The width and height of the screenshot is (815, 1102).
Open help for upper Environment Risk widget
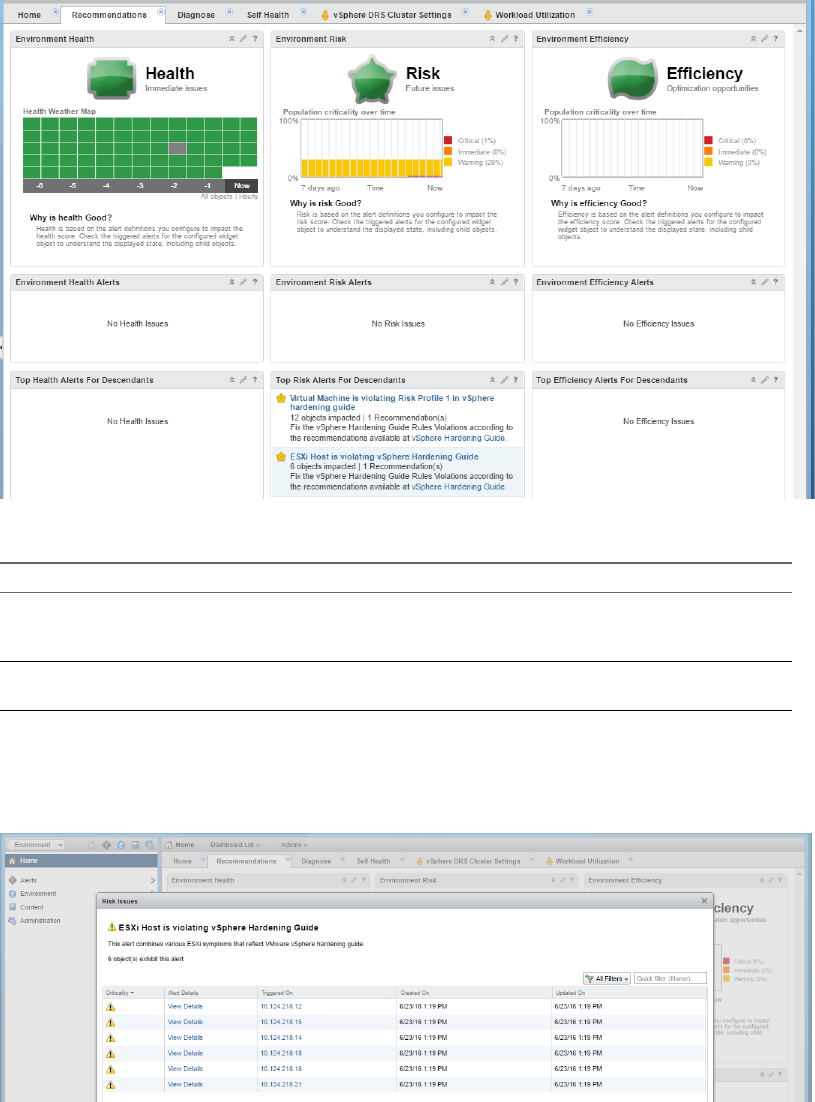click(516, 39)
